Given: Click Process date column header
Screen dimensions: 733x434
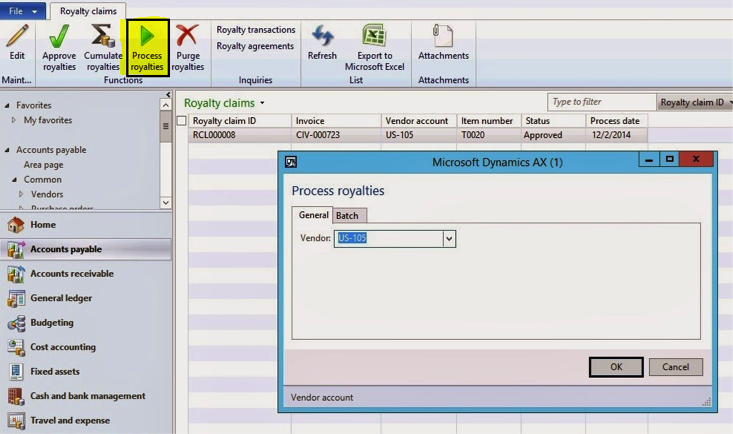Looking at the screenshot, I should click(617, 121).
